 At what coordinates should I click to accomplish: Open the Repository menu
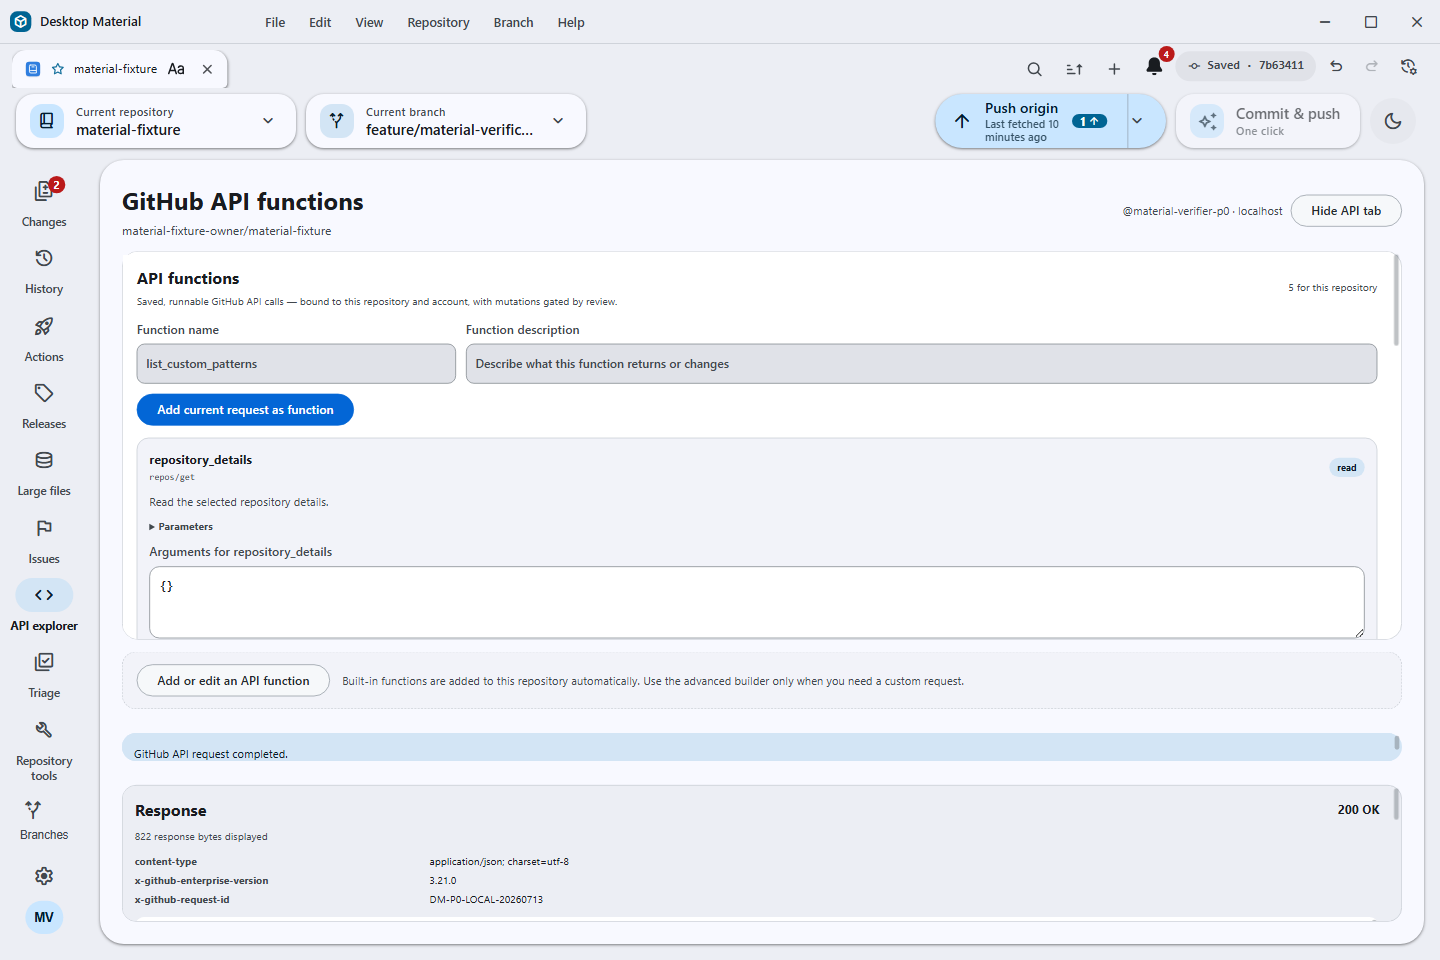click(438, 22)
